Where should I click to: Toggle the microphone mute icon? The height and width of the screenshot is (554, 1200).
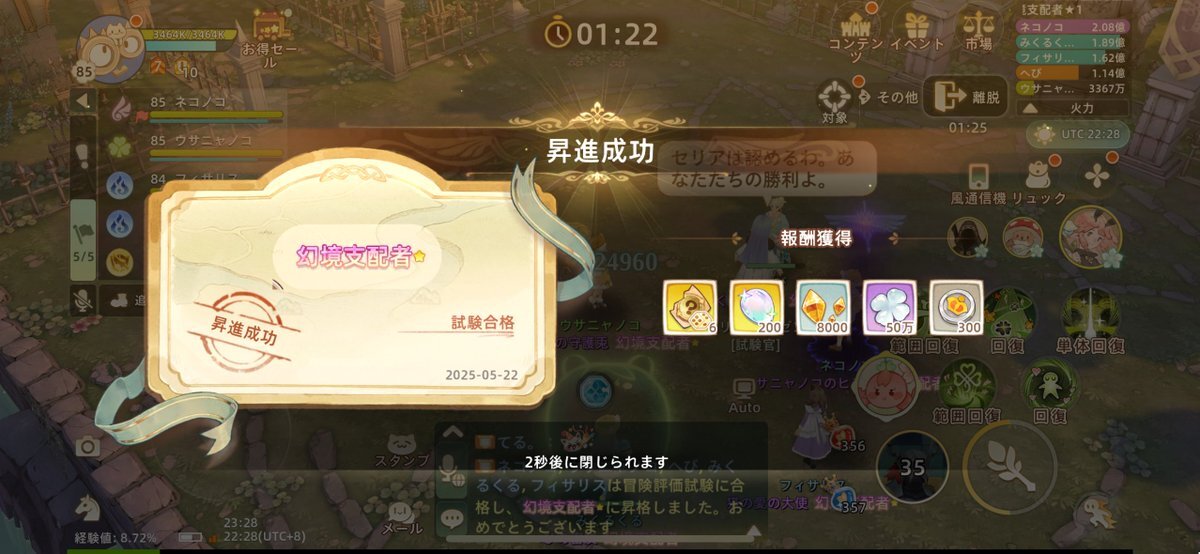tap(84, 298)
